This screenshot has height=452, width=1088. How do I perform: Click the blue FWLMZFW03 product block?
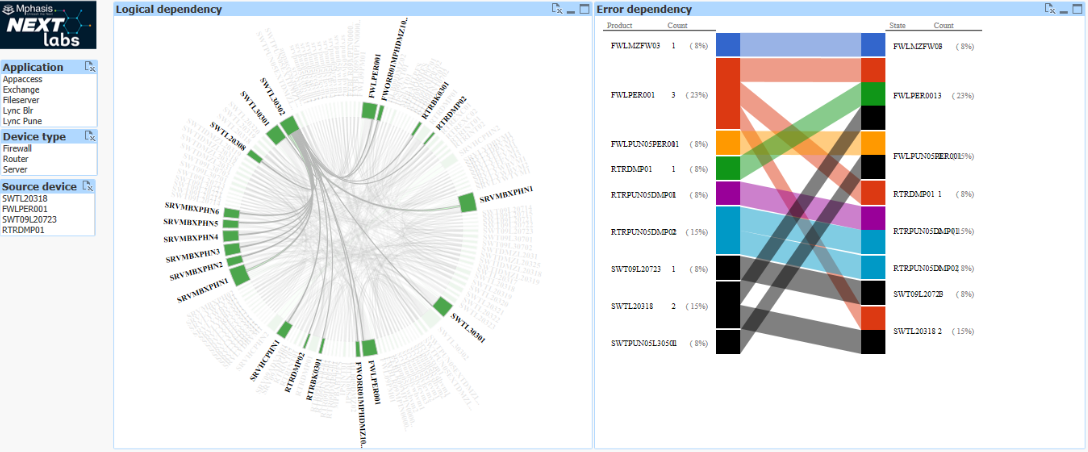point(727,45)
